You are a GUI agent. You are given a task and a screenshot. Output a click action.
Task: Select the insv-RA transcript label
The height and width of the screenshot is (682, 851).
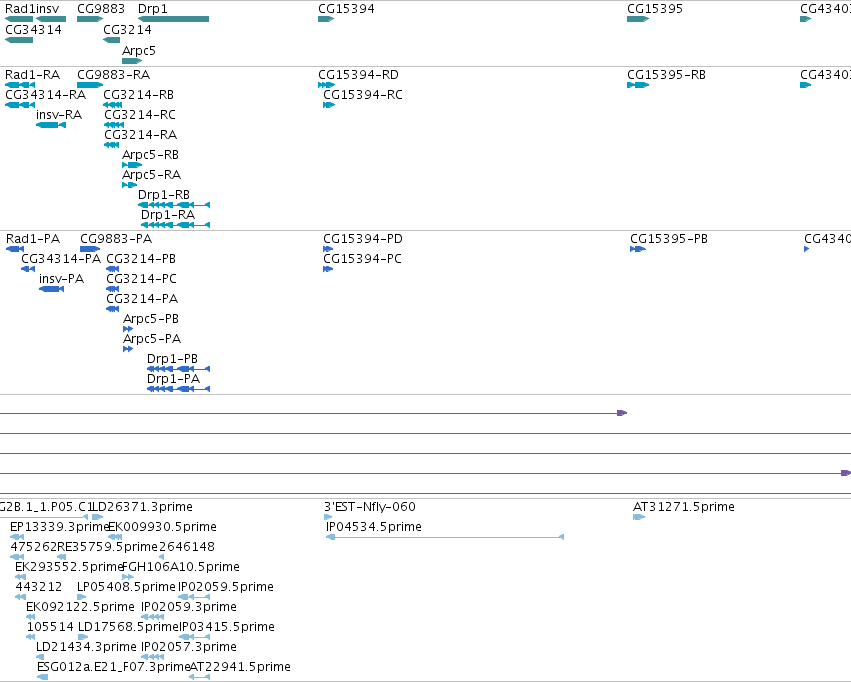[x=59, y=114]
